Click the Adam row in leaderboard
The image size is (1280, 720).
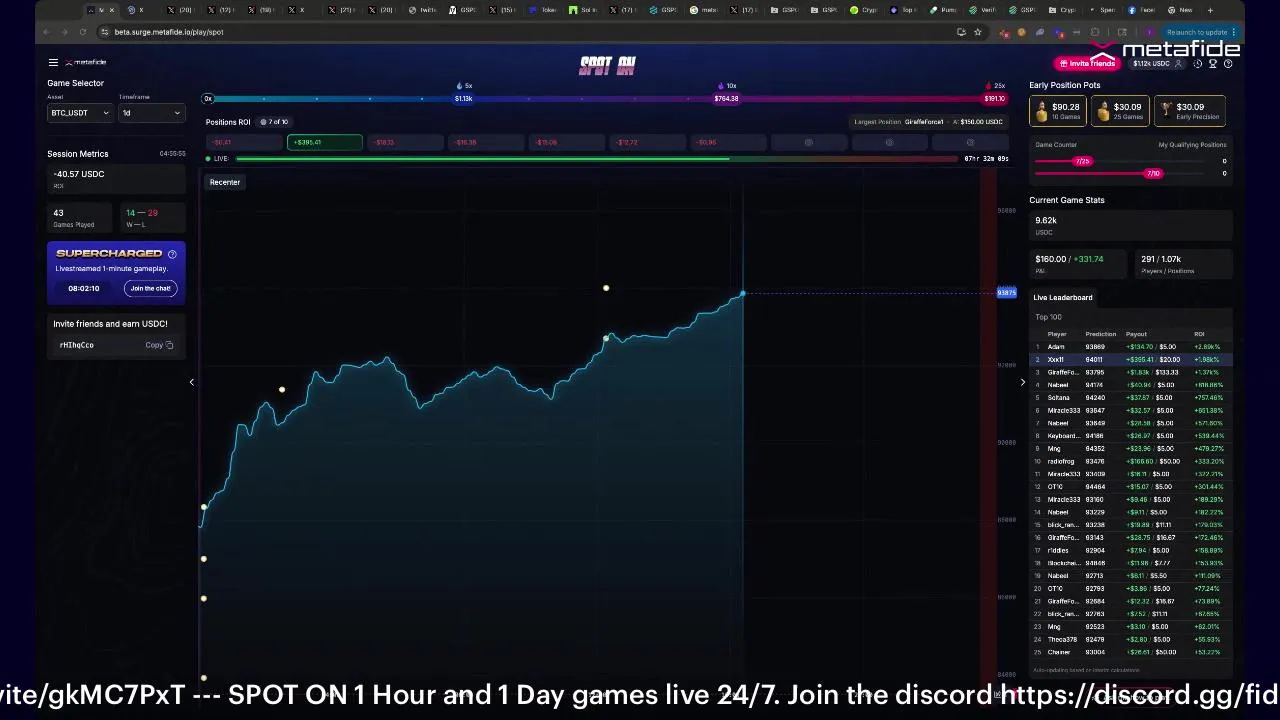[x=1130, y=347]
